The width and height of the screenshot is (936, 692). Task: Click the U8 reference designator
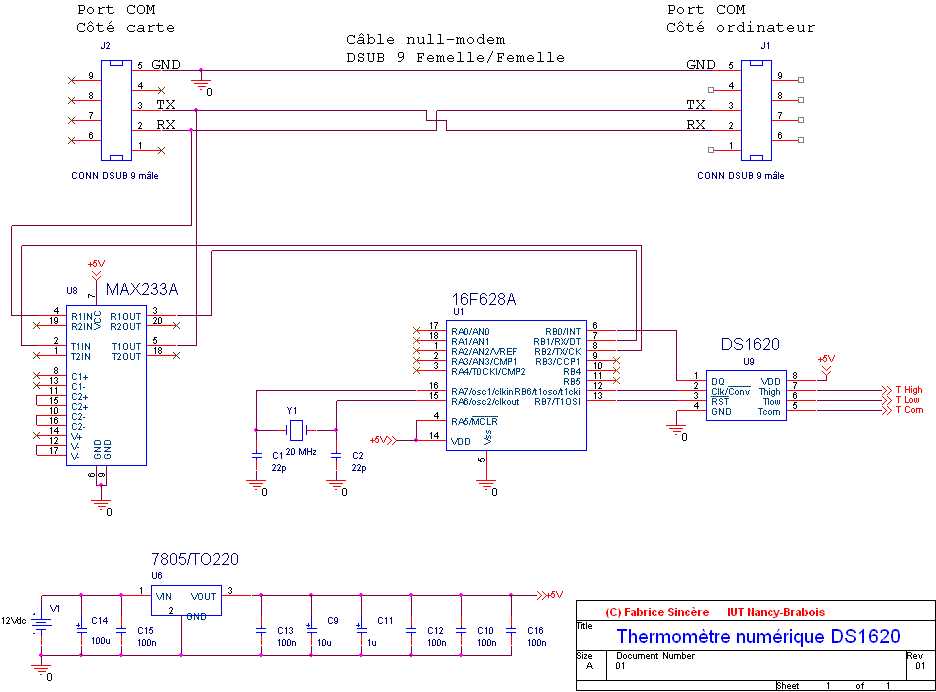point(72,291)
